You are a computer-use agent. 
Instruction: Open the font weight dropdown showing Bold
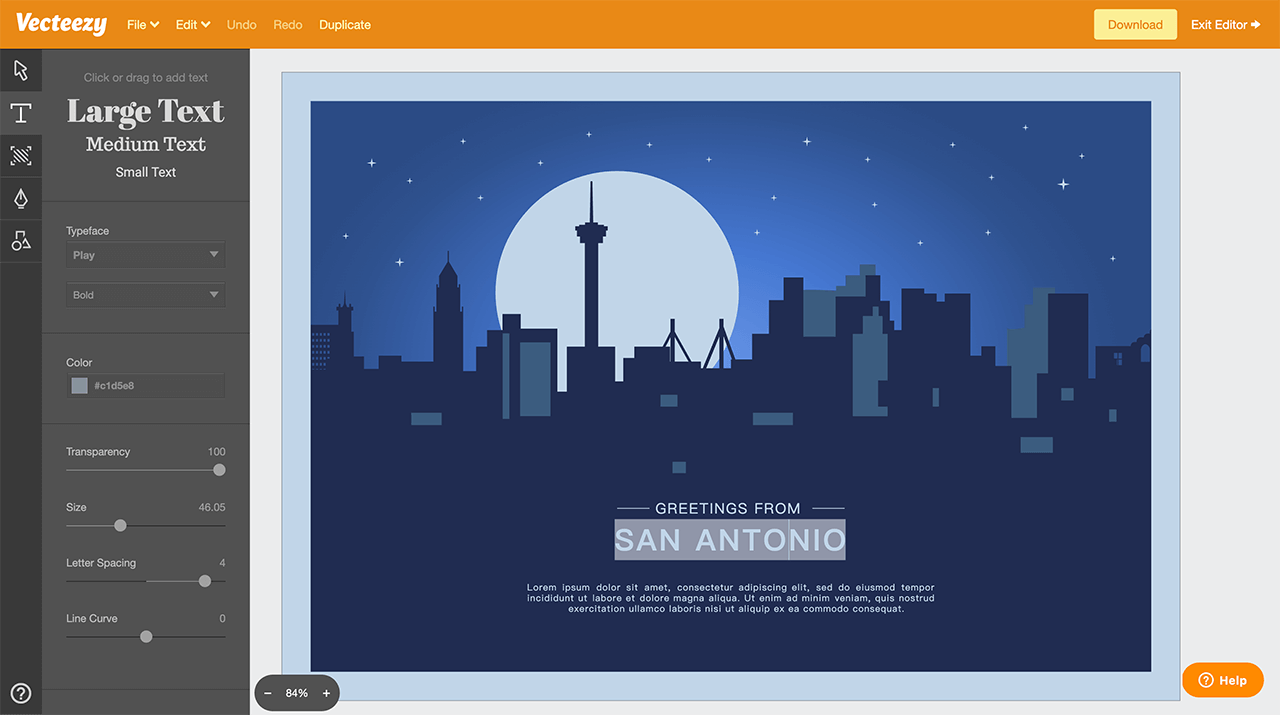click(145, 295)
